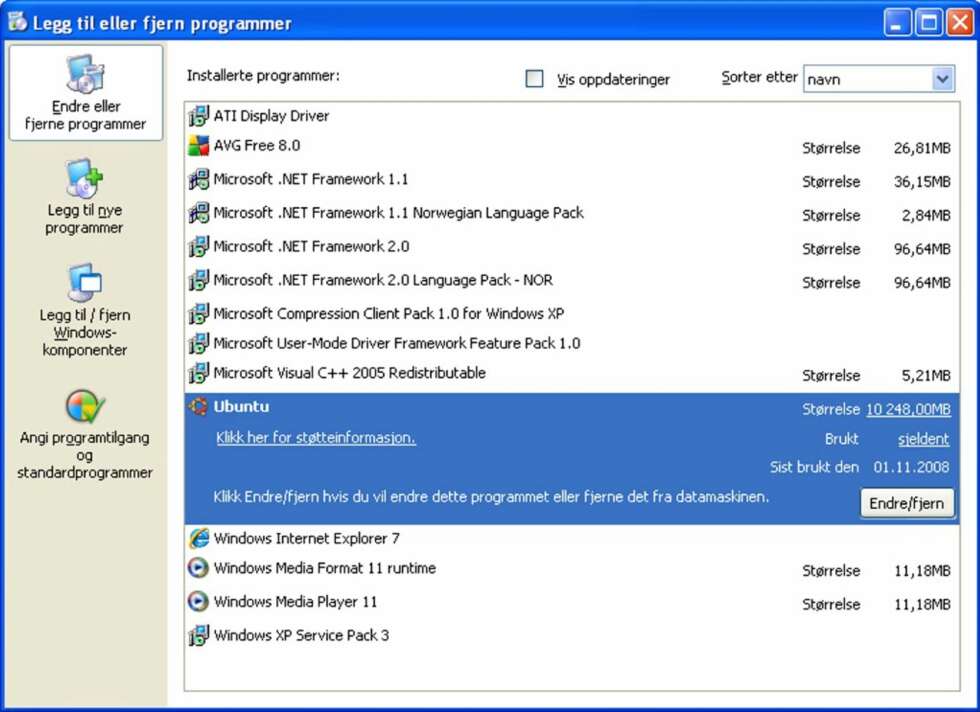
Task: Click the User-Mode Driver Framework icon
Action: coord(198,343)
